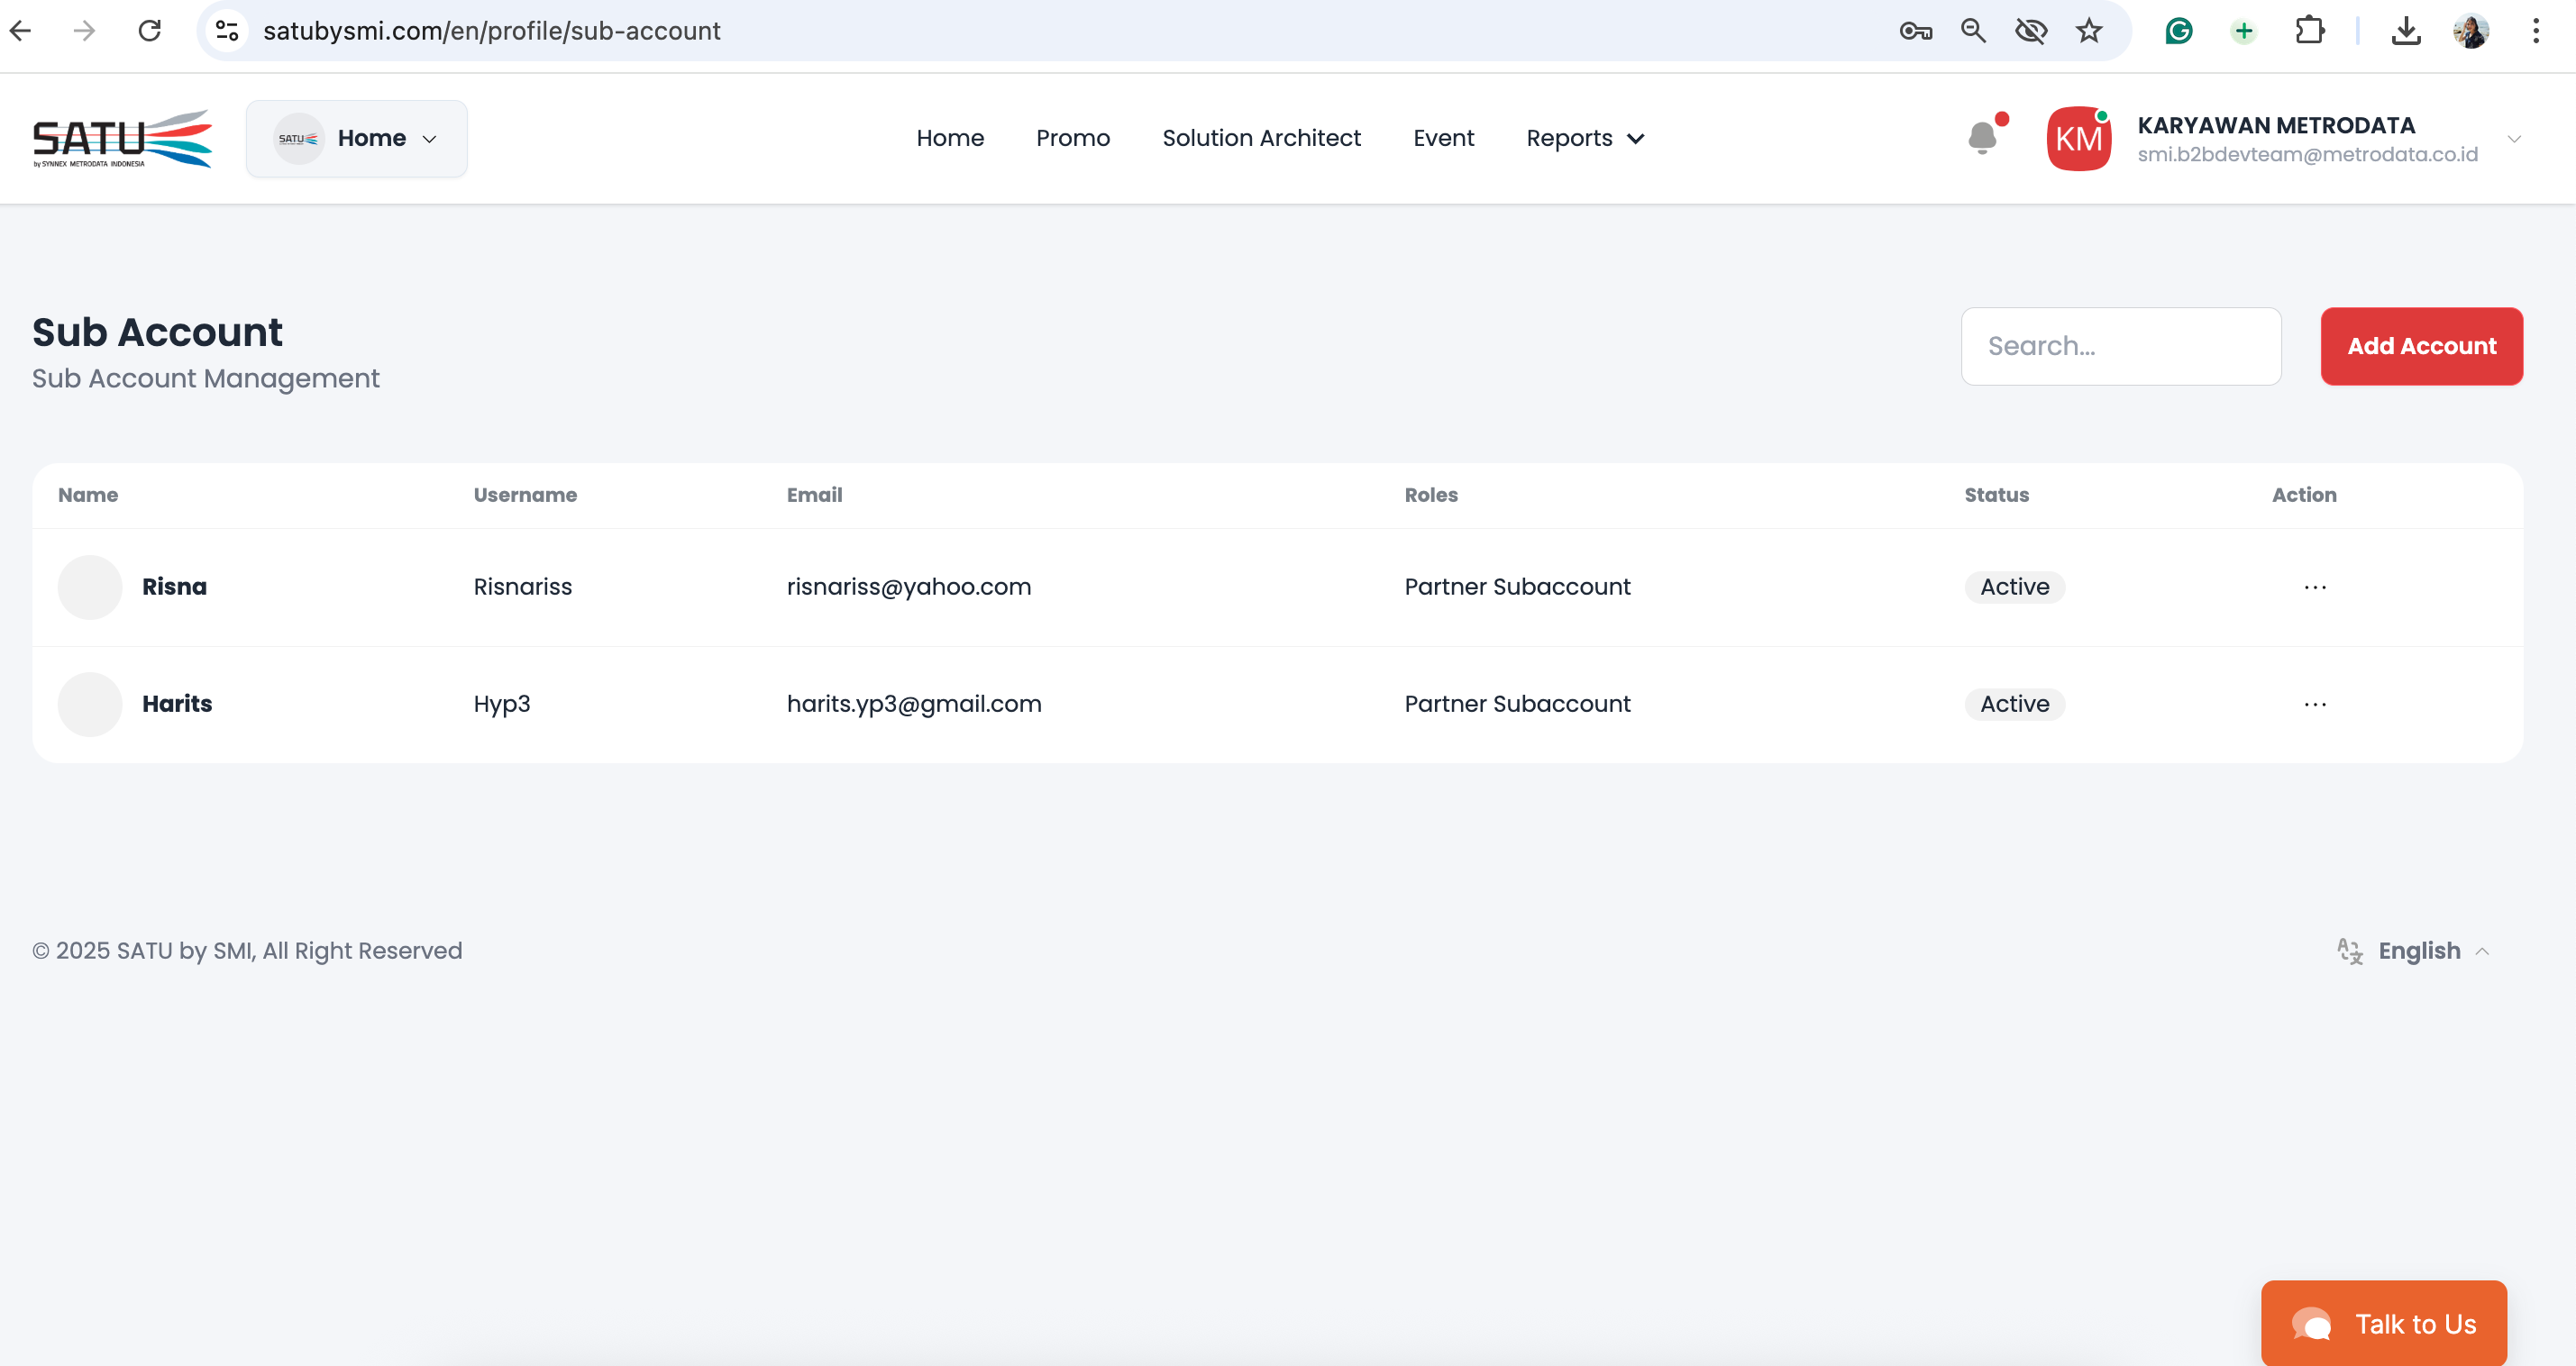Viewport: 2576px width, 1366px height.
Task: Expand the Reports menu dropdown
Action: pyautogui.click(x=1585, y=138)
